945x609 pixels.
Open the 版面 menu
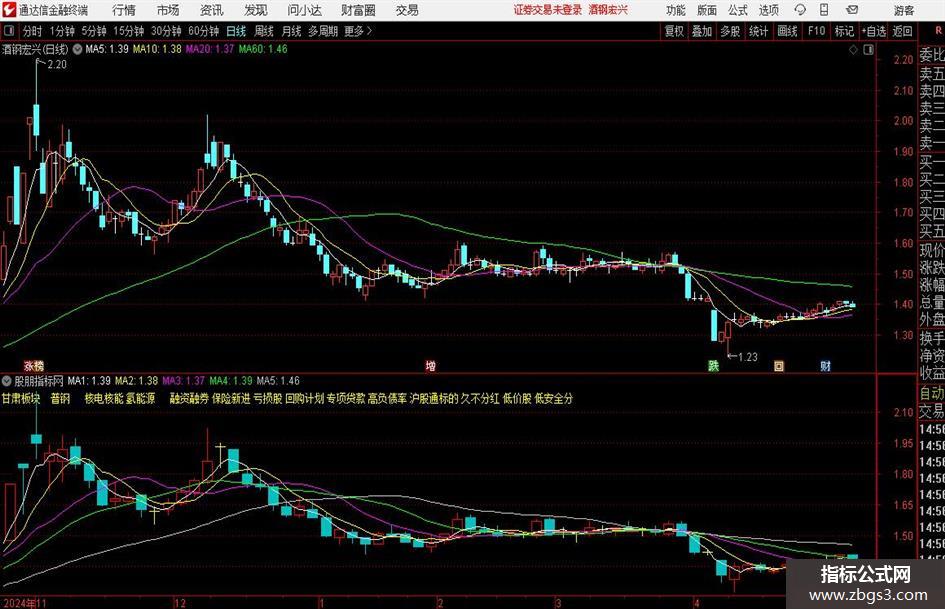[707, 10]
